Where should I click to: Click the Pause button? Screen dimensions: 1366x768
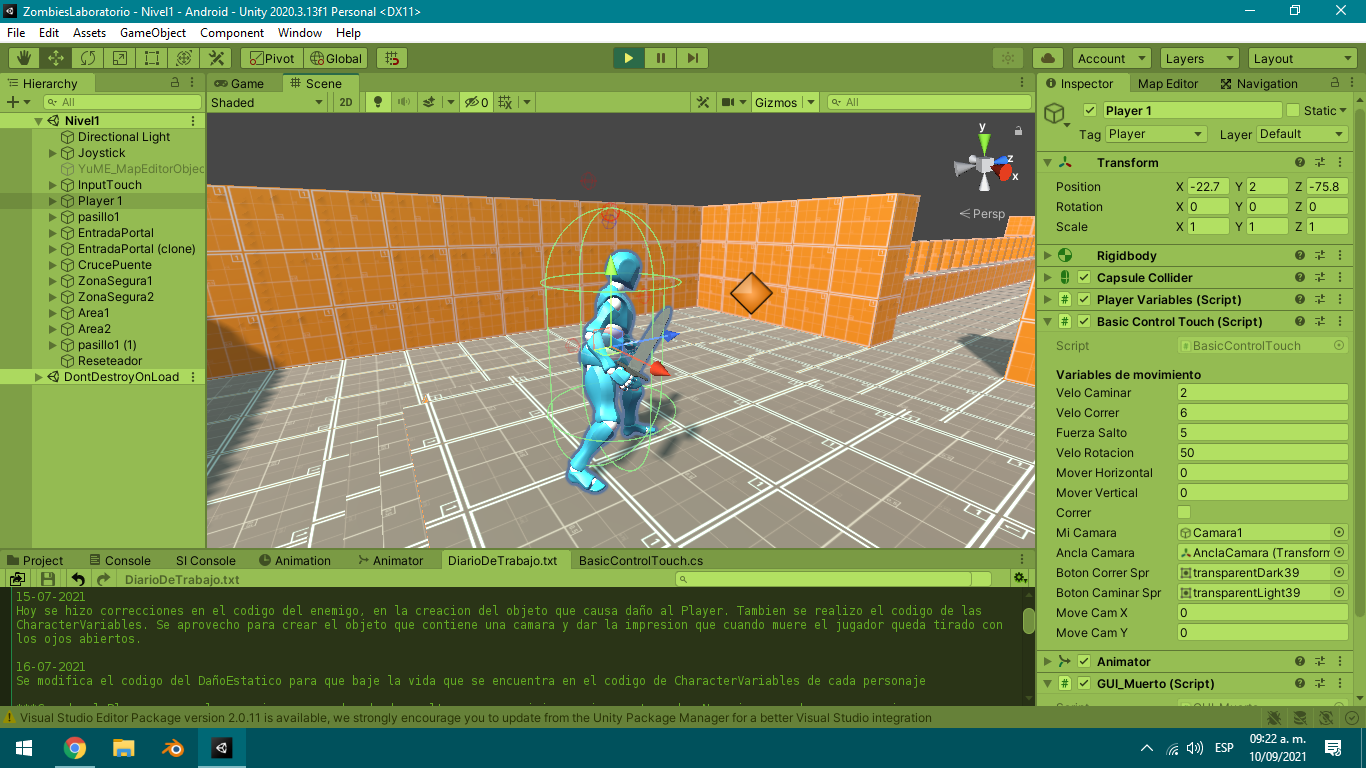[660, 58]
